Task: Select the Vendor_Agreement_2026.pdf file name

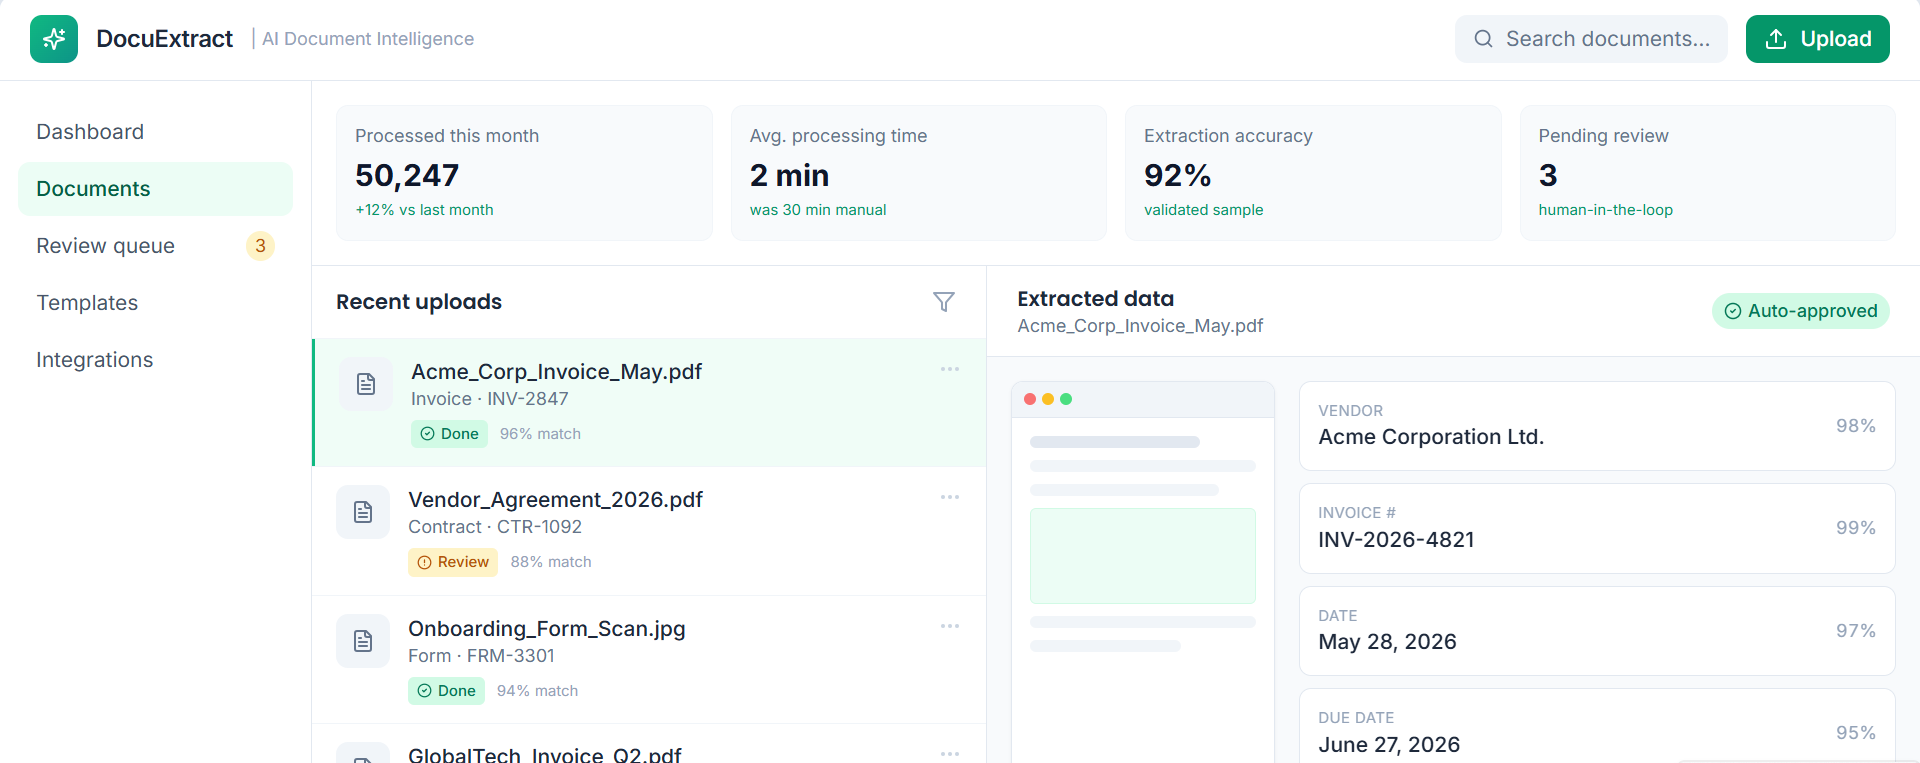Action: coord(555,500)
